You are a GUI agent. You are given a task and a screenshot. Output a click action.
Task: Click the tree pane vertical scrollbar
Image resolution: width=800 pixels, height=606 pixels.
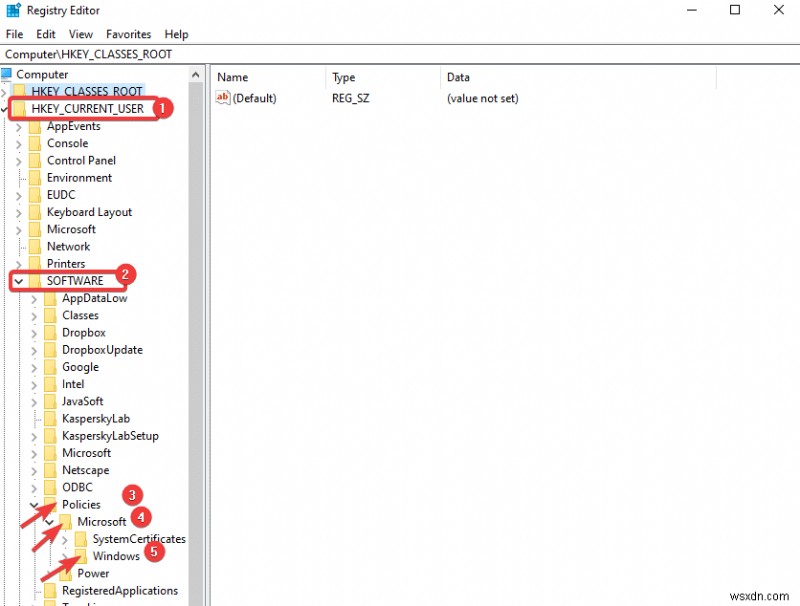(x=196, y=300)
